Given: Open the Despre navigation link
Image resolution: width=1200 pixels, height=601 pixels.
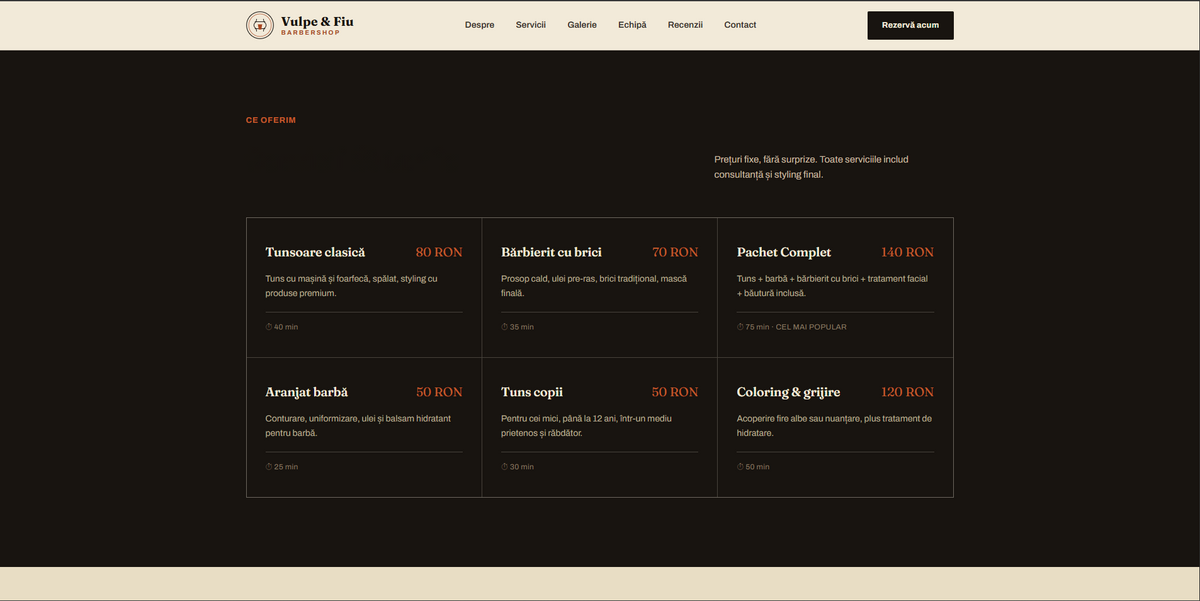Looking at the screenshot, I should pyautogui.click(x=480, y=25).
